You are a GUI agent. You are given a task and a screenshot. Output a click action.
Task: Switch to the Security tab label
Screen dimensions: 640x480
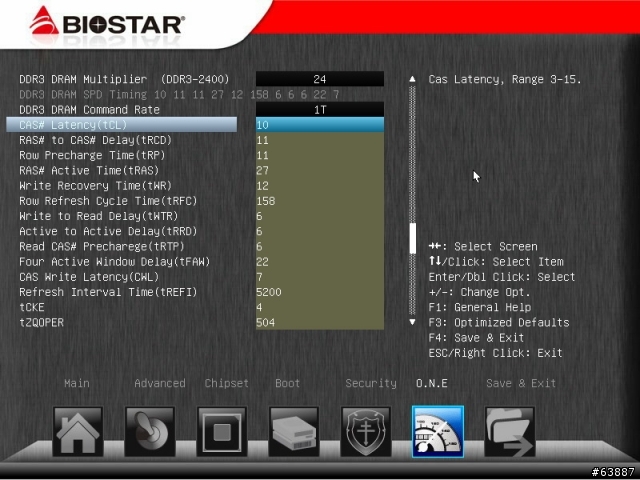(x=371, y=383)
